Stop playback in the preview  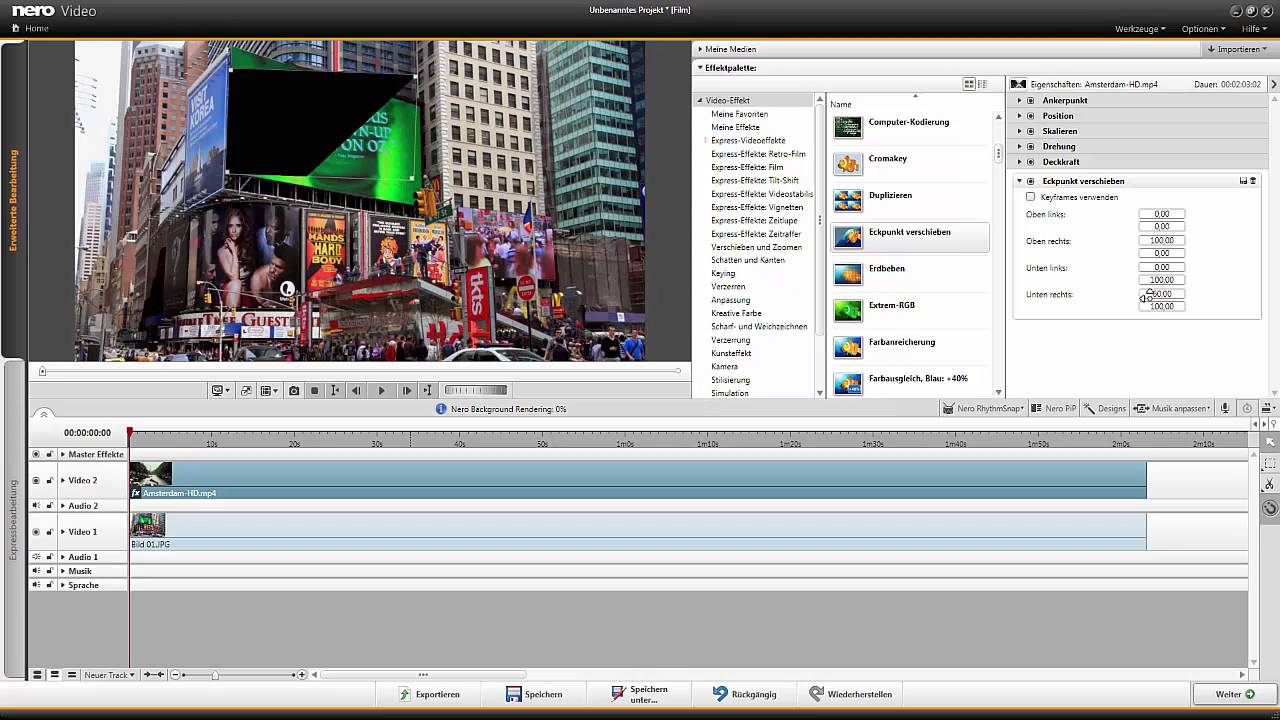pyautogui.click(x=314, y=391)
